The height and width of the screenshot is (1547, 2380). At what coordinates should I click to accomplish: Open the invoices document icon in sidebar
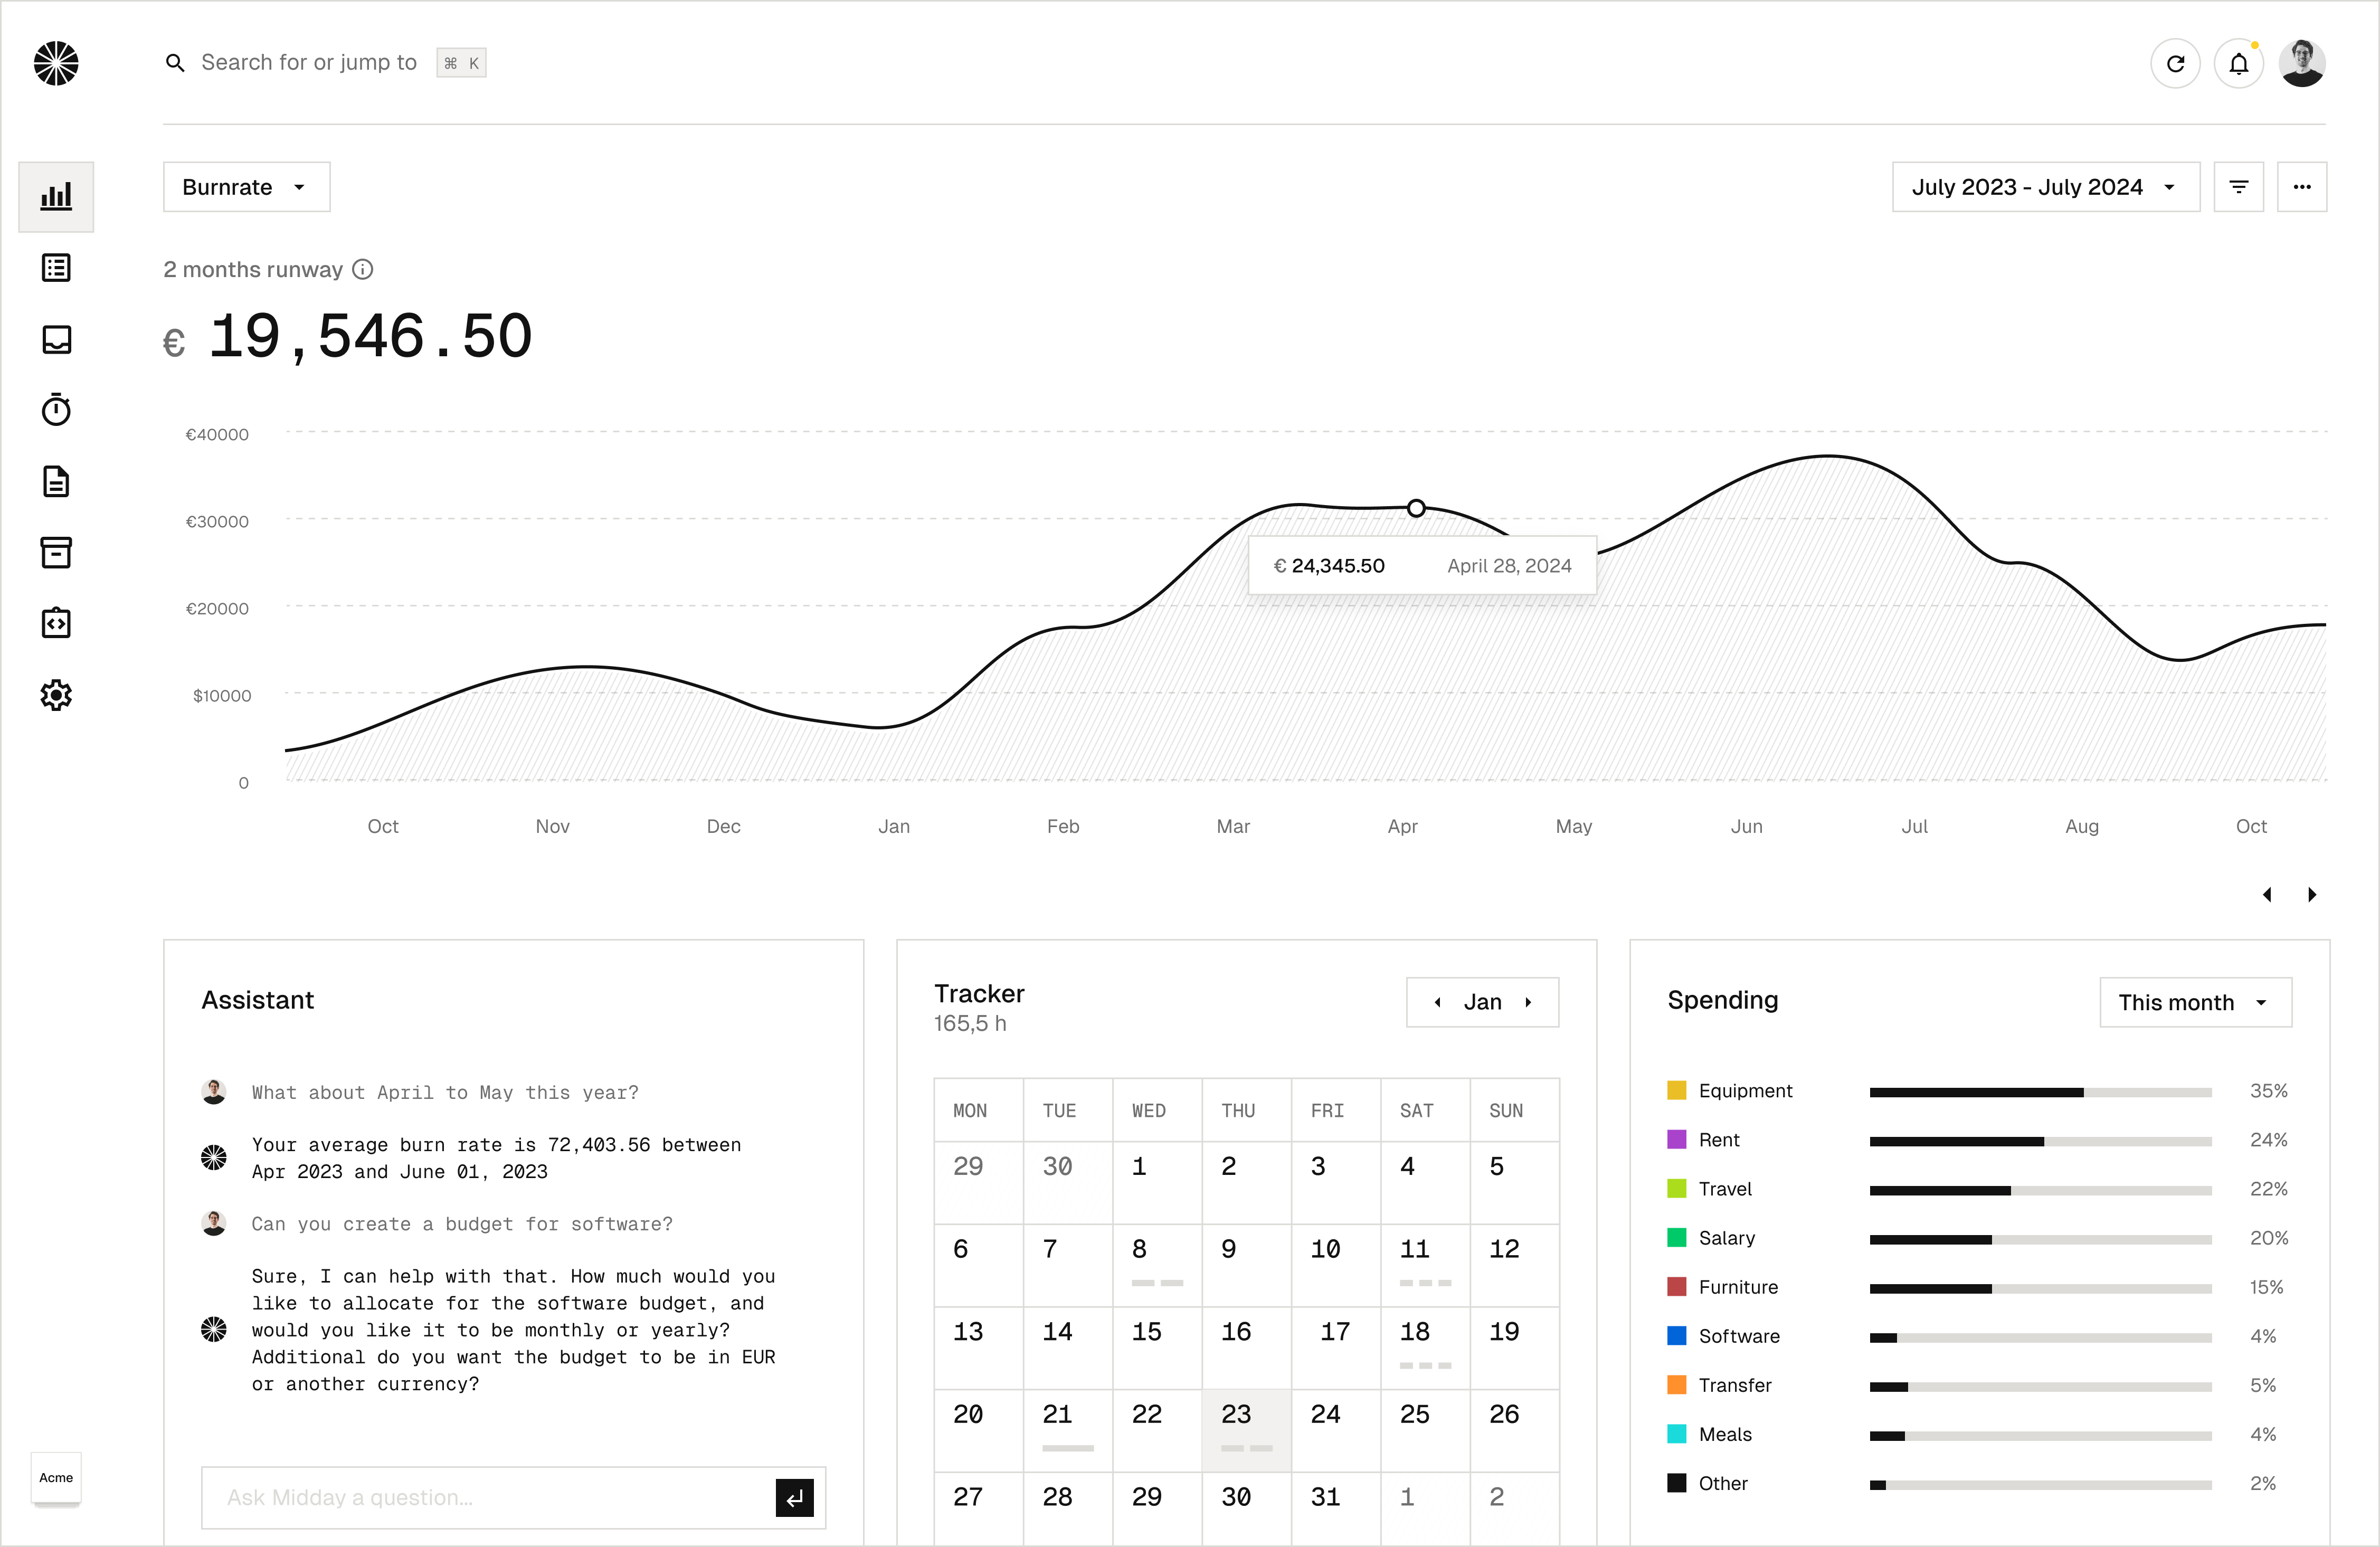tap(56, 481)
